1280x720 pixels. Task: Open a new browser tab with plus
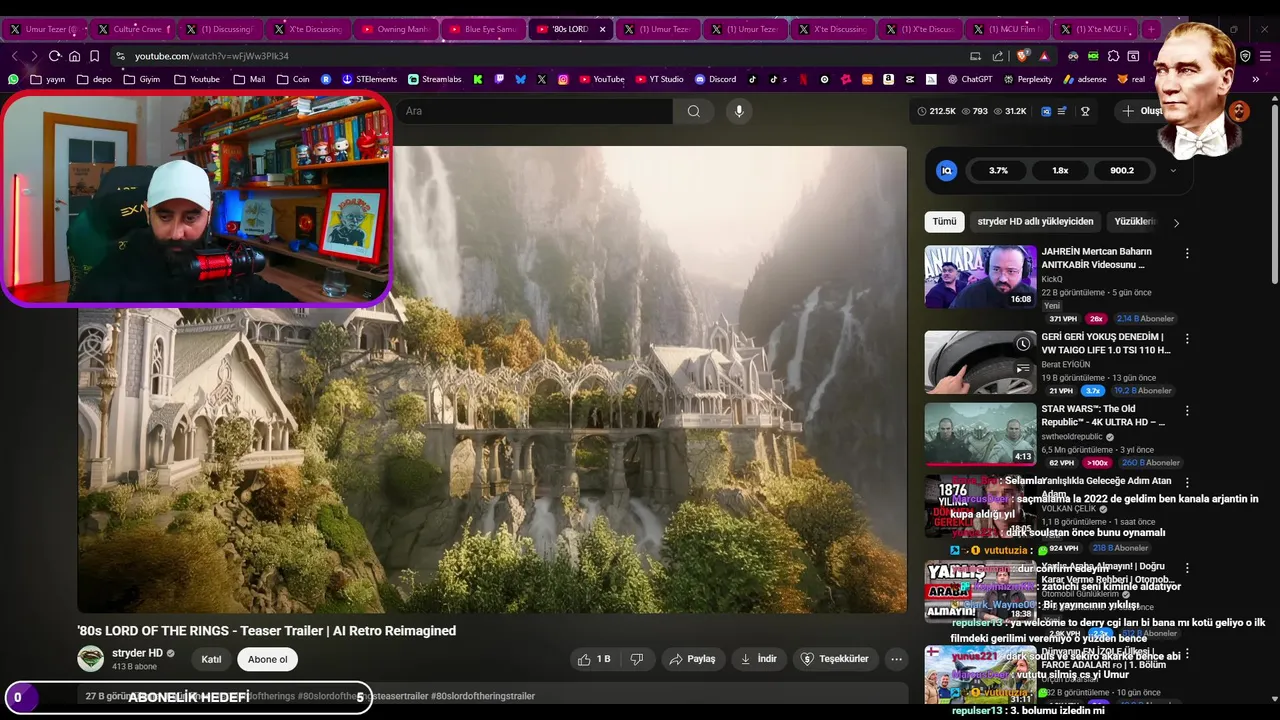click(x=1151, y=29)
